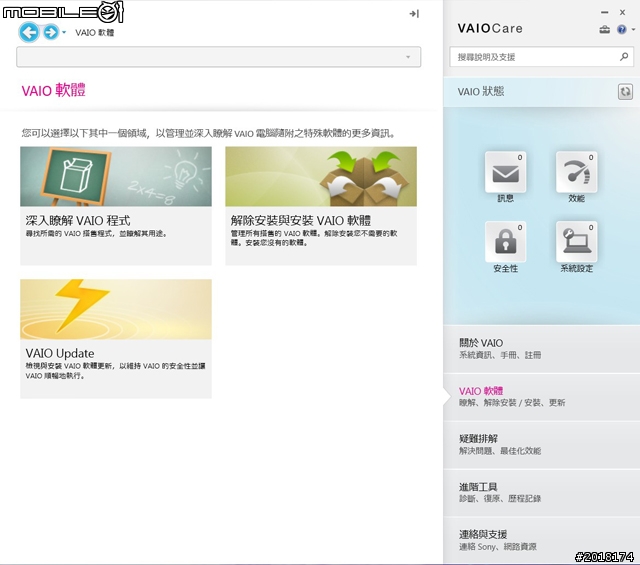This screenshot has width=640, height=565.
Task: Click the 解除安裝與安裝 VAIO 軟體 title
Action: (301, 221)
